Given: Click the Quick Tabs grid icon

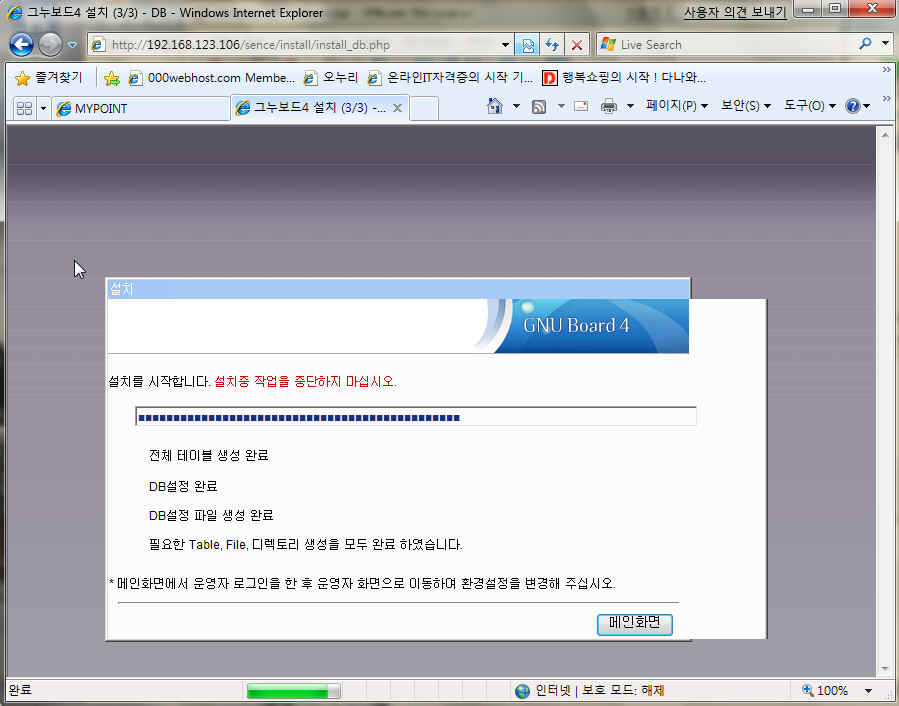Looking at the screenshot, I should coord(24,108).
